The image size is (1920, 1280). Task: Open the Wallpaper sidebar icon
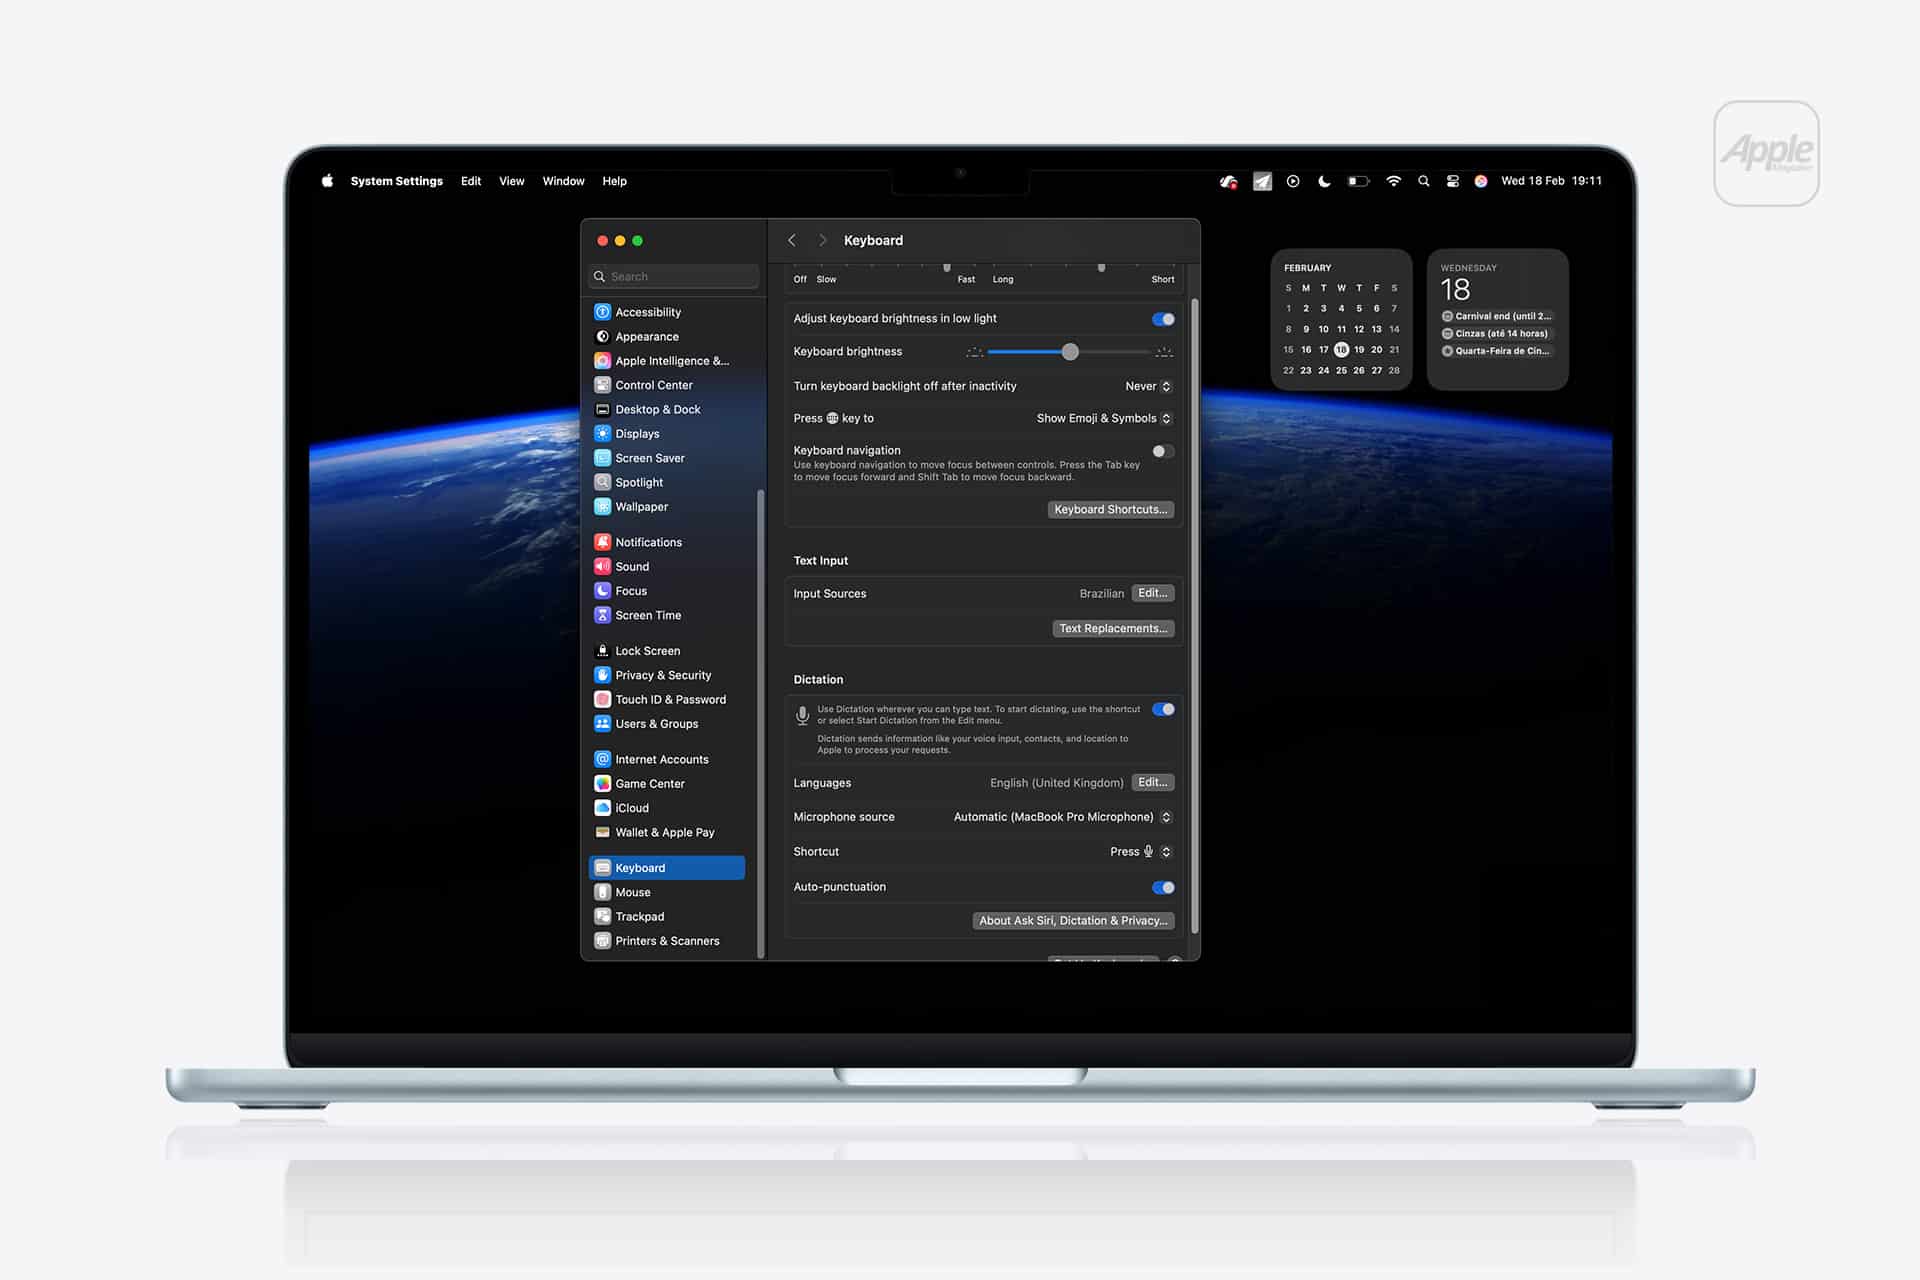coord(602,507)
